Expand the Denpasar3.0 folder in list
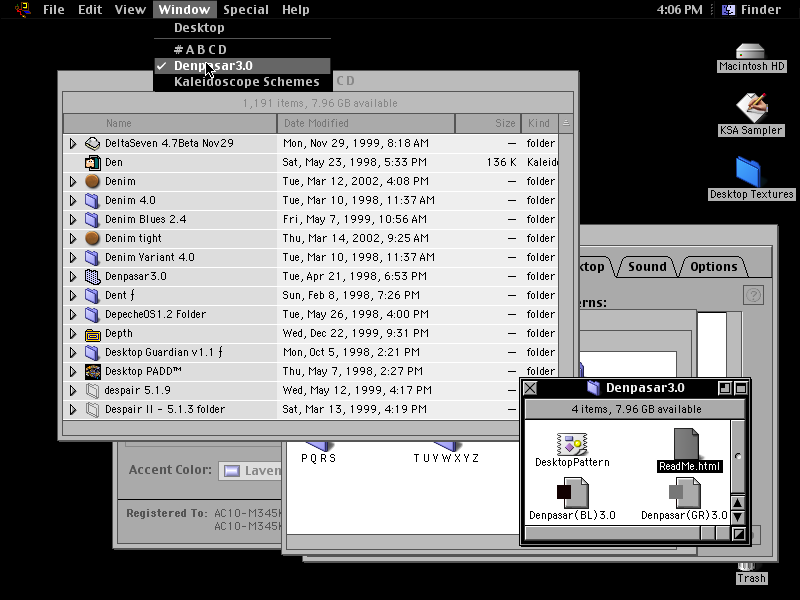The height and width of the screenshot is (600, 800). [73, 277]
